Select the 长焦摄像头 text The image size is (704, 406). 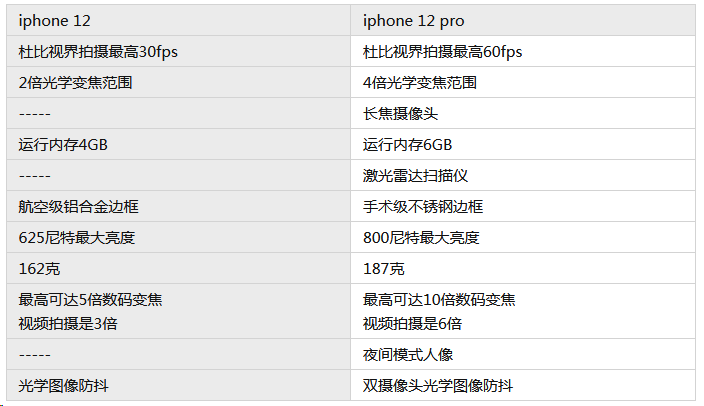400,114
